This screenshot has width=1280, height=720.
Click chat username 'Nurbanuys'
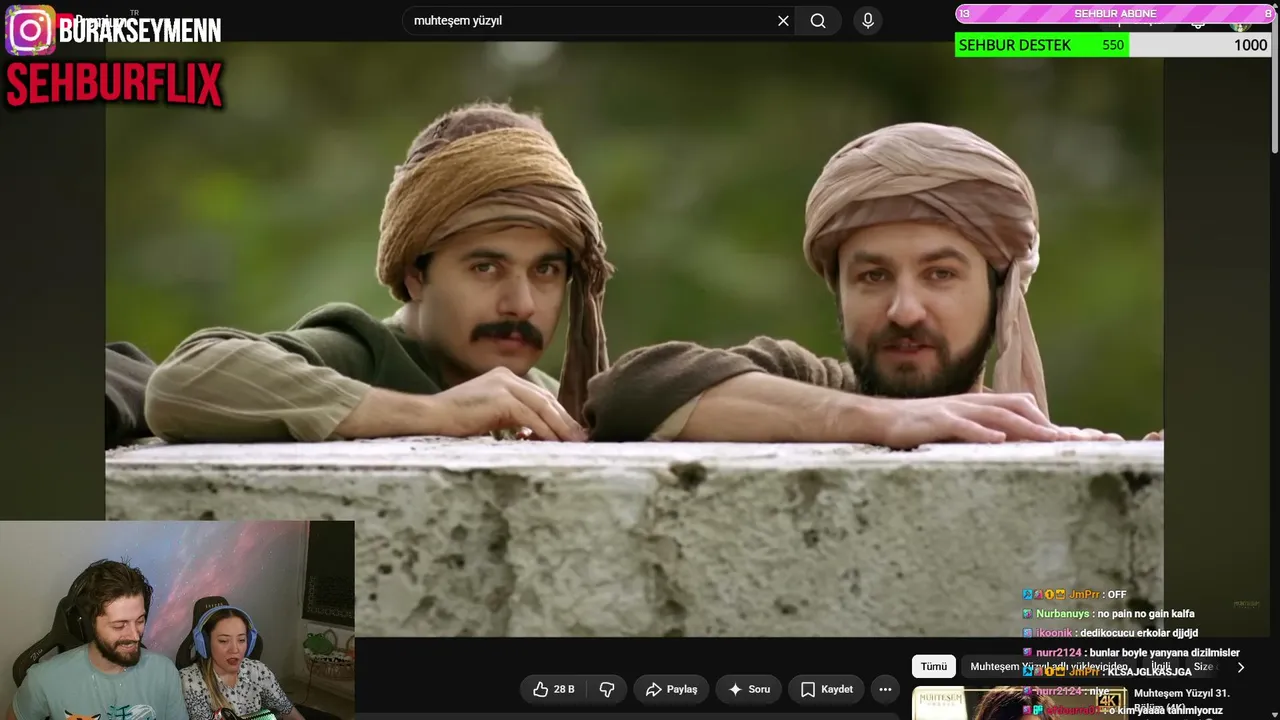(1063, 614)
